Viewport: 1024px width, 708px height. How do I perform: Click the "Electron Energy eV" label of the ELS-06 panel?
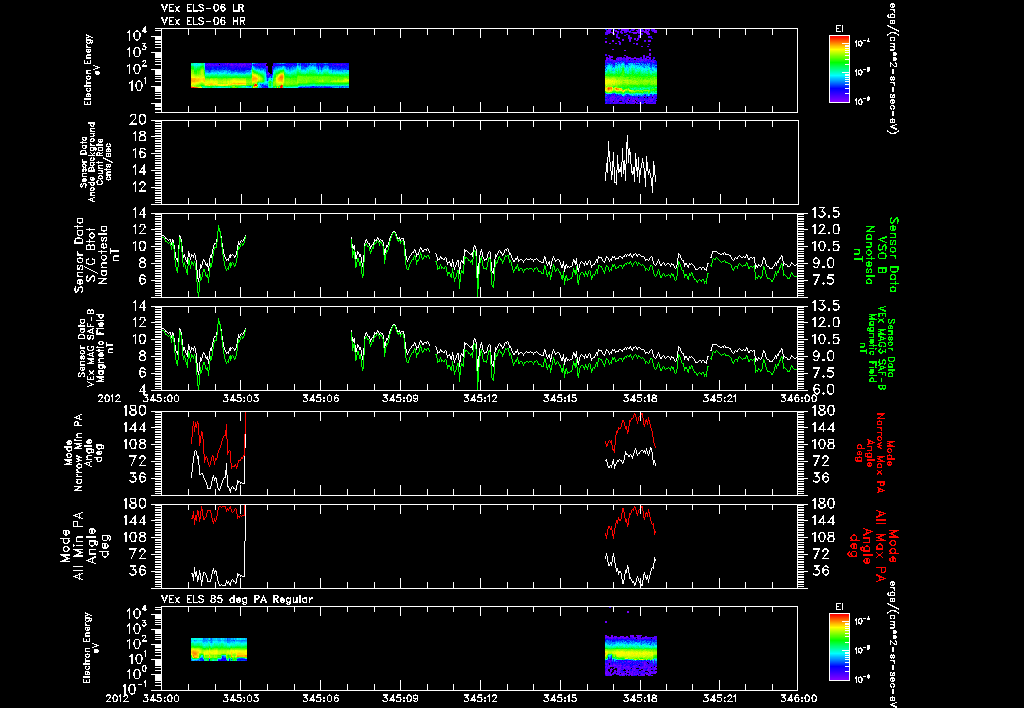[x=92, y=71]
